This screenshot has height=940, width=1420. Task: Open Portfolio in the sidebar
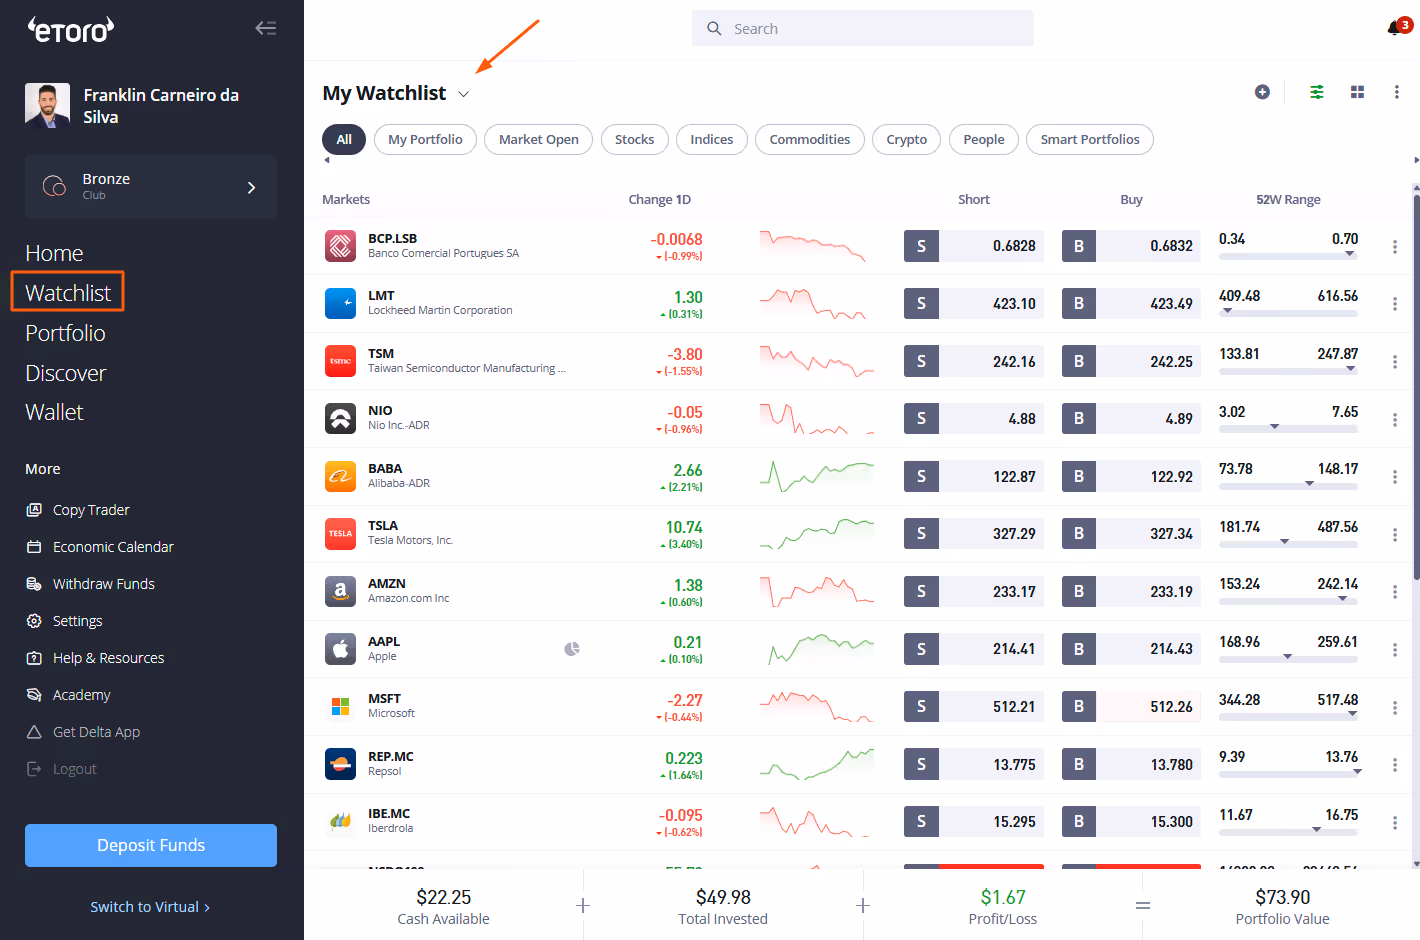tap(65, 333)
